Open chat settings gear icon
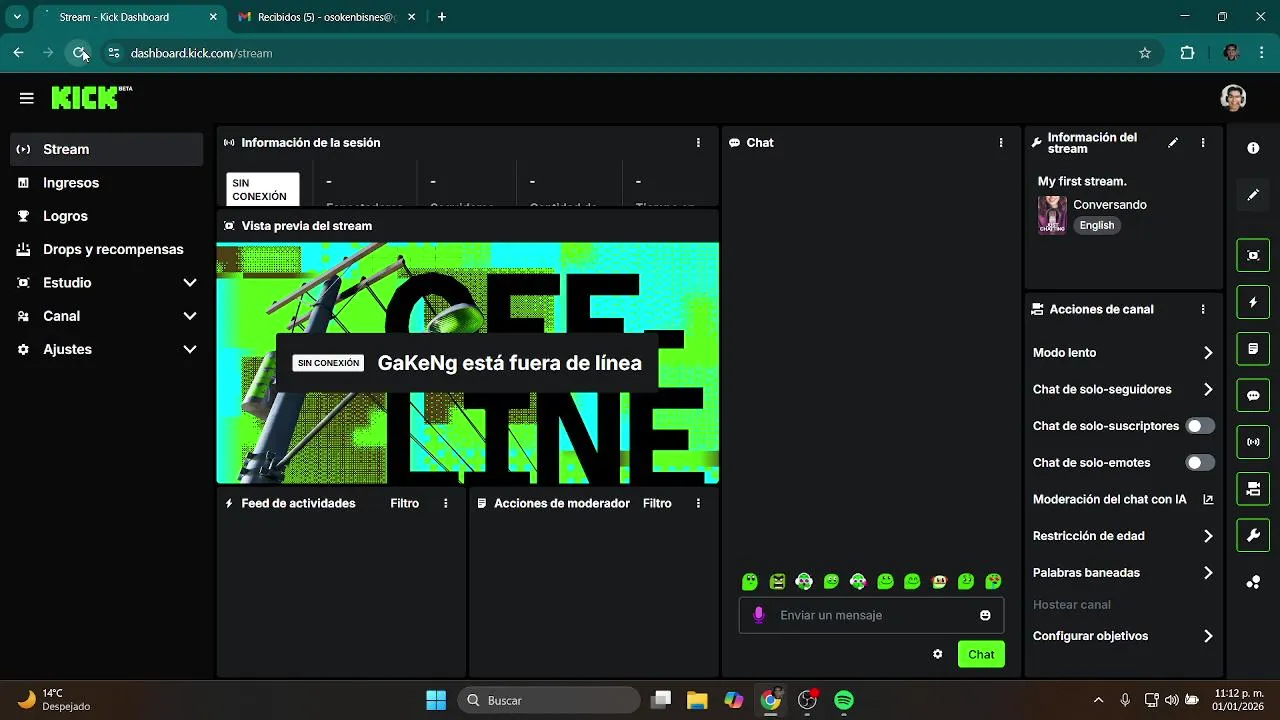This screenshot has height=720, width=1280. 938,654
